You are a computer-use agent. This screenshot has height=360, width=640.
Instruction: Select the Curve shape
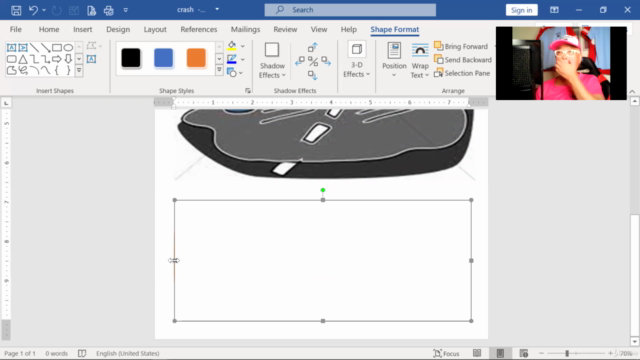(x=46, y=70)
